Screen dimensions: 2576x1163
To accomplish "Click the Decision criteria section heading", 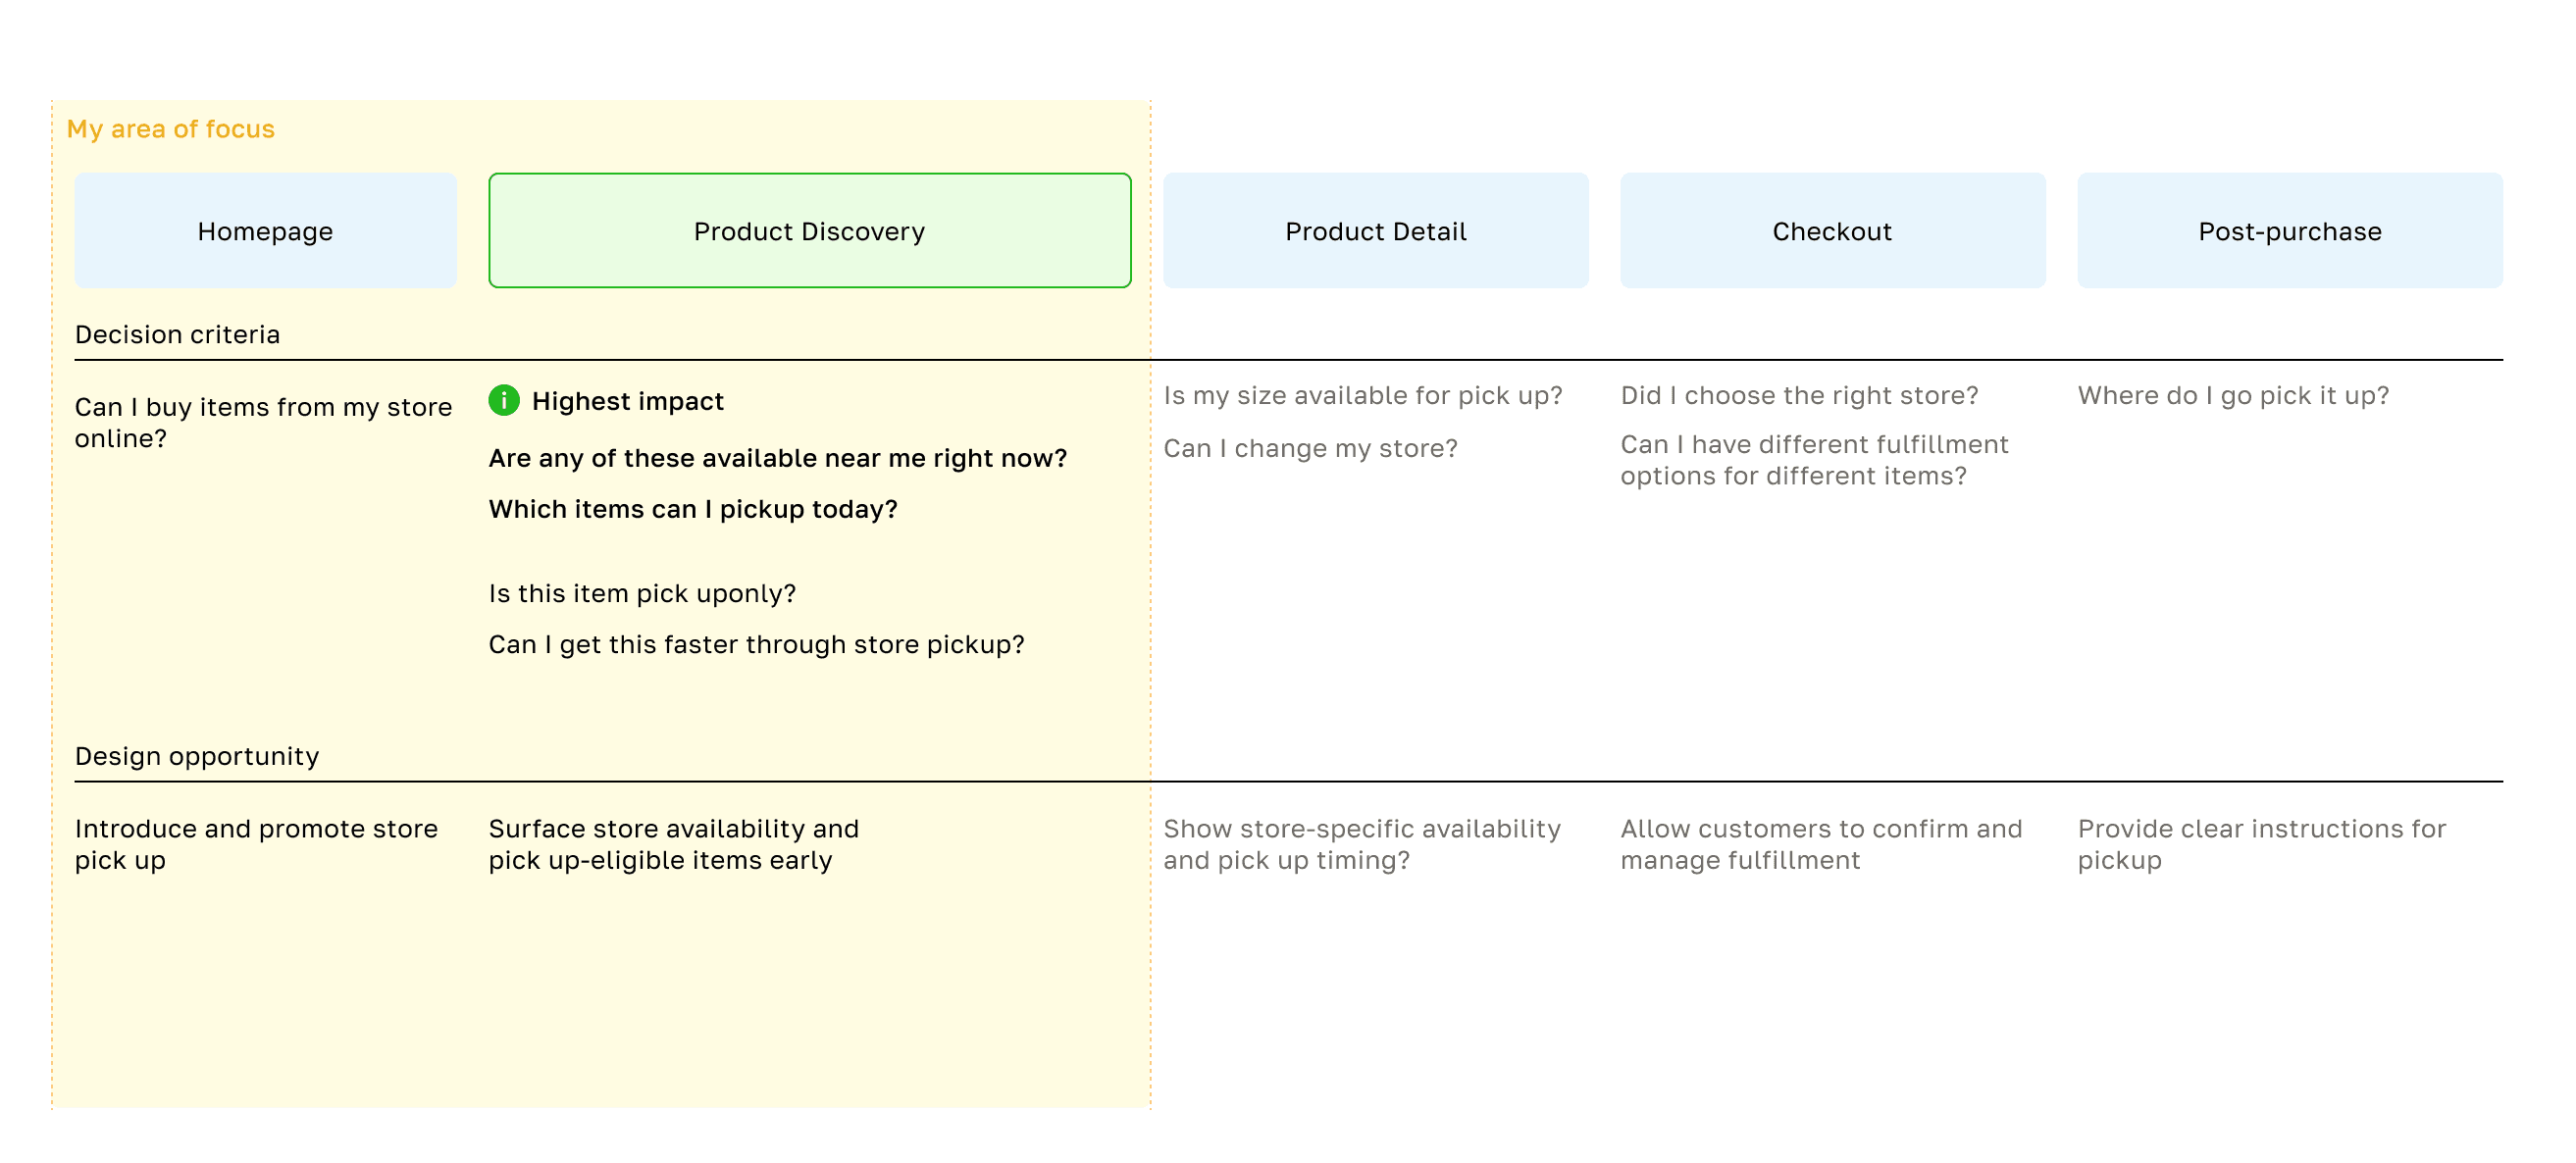I will pyautogui.click(x=177, y=335).
